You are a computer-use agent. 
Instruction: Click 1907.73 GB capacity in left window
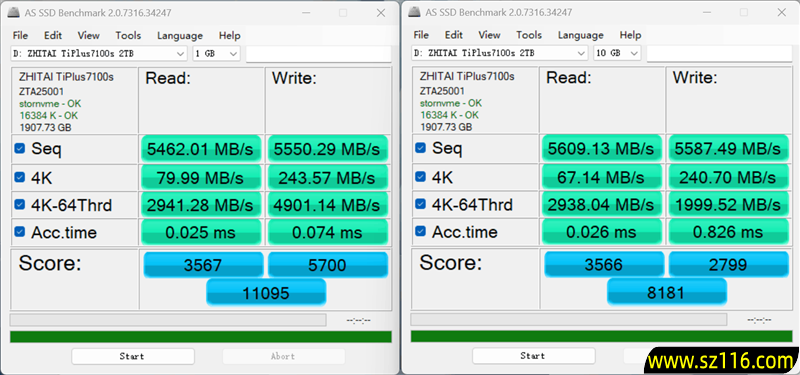[x=45, y=127]
